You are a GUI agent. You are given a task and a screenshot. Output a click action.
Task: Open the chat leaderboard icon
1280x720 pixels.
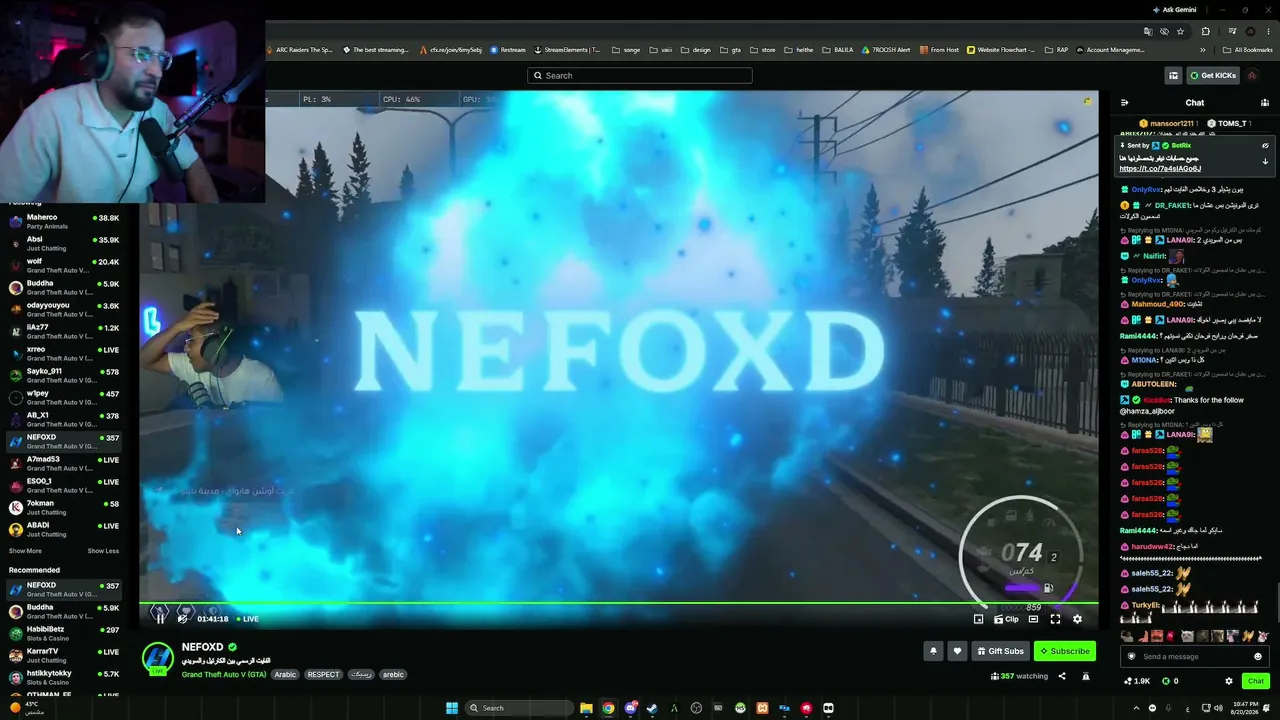click(x=1264, y=102)
